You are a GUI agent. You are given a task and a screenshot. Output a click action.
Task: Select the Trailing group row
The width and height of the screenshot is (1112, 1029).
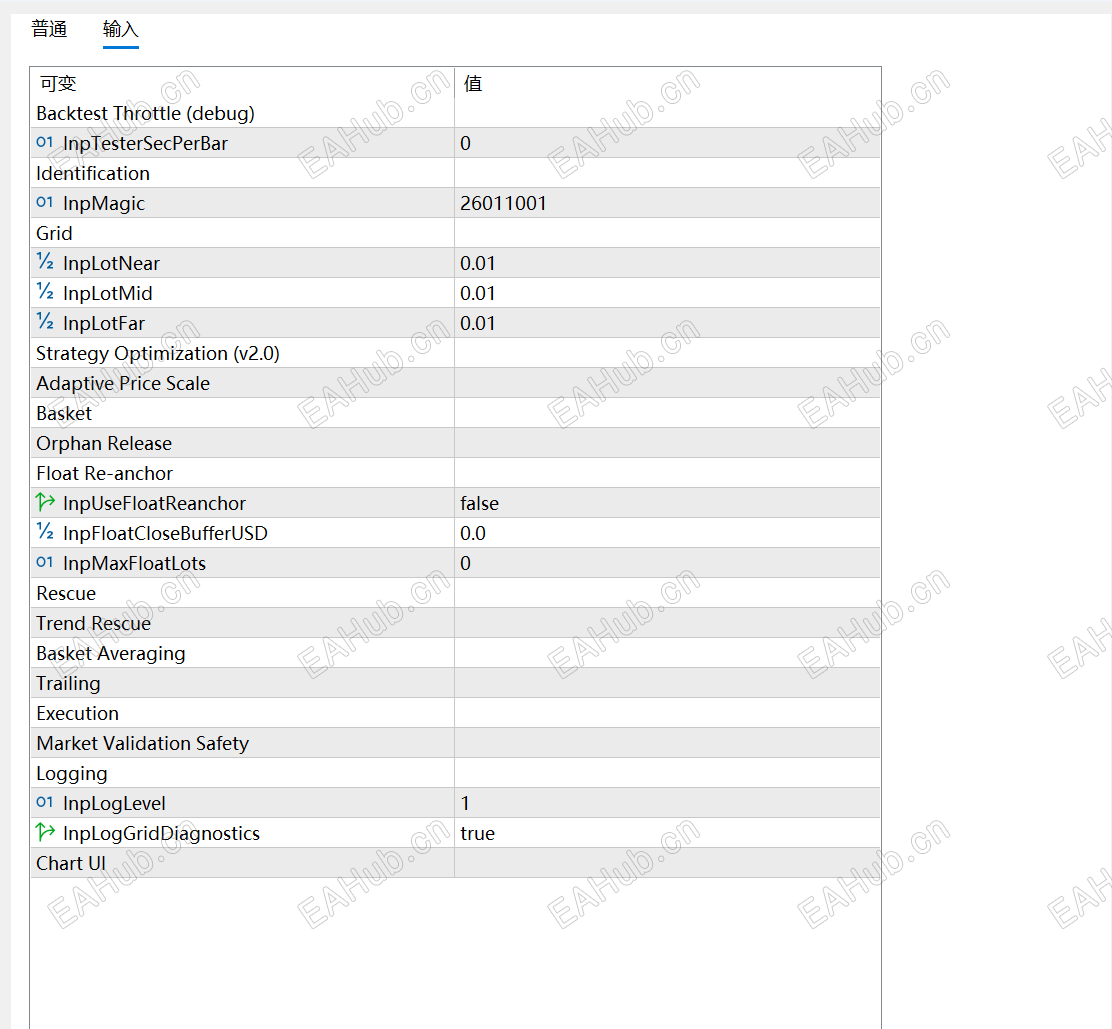point(455,683)
